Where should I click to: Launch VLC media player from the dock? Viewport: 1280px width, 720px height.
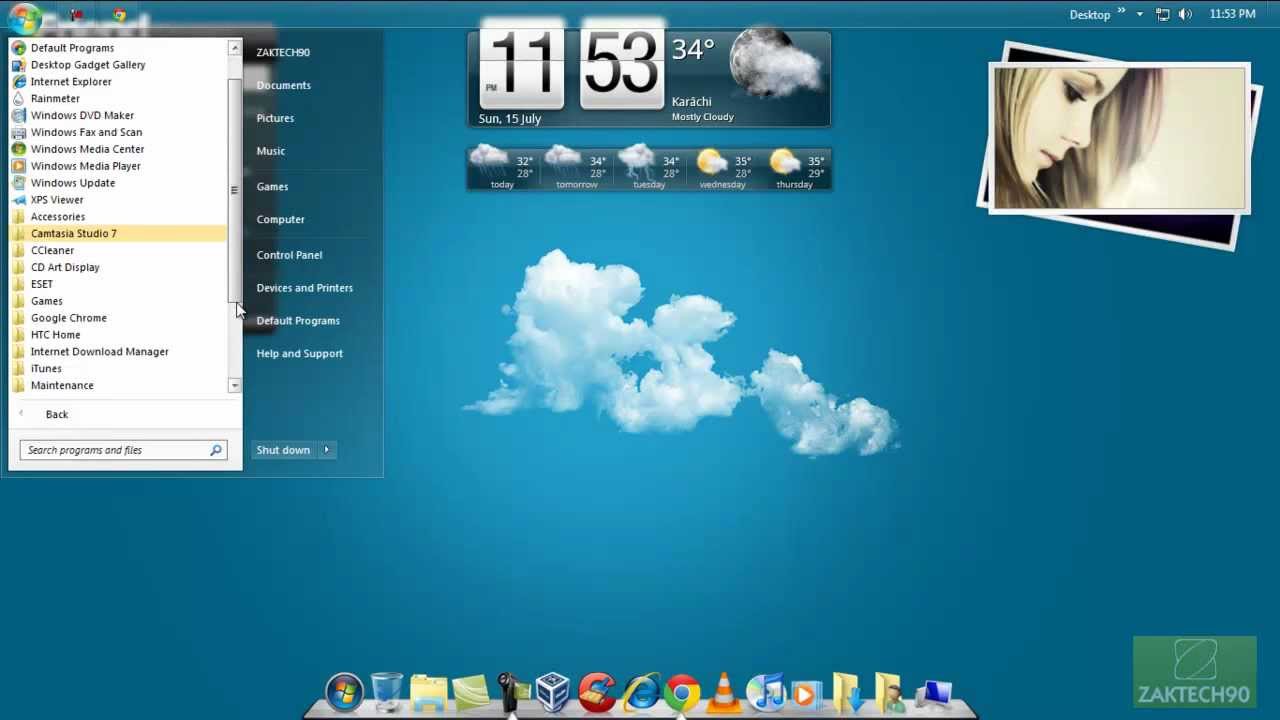click(723, 690)
